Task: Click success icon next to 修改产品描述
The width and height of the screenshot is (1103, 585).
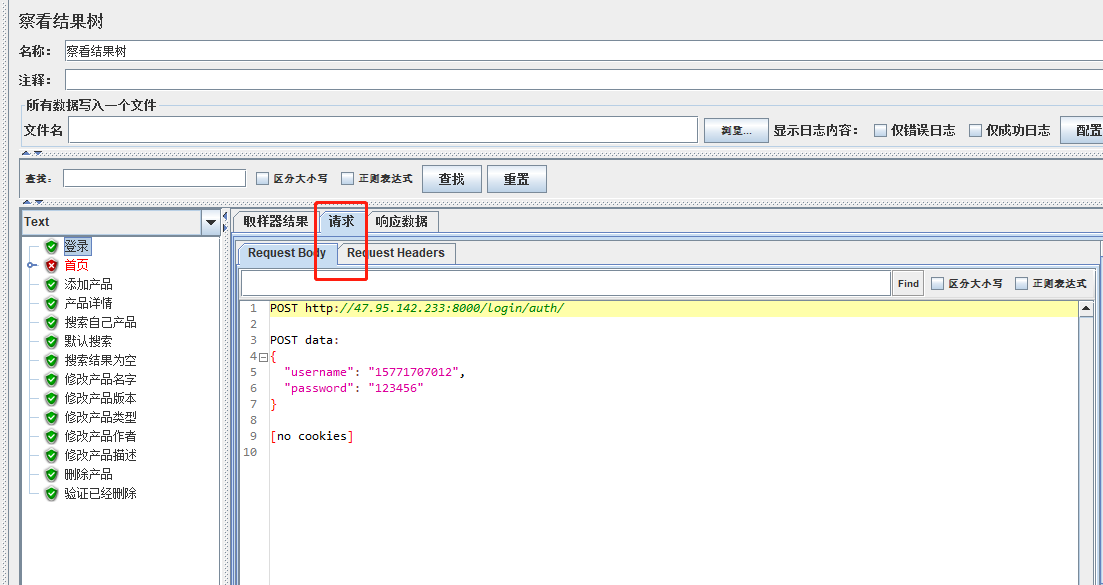Action: pyautogui.click(x=51, y=456)
